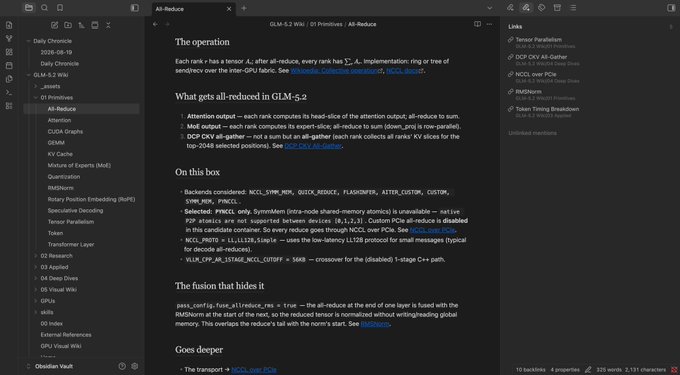Open Token Timing Breakdown from Links panel

547,109
